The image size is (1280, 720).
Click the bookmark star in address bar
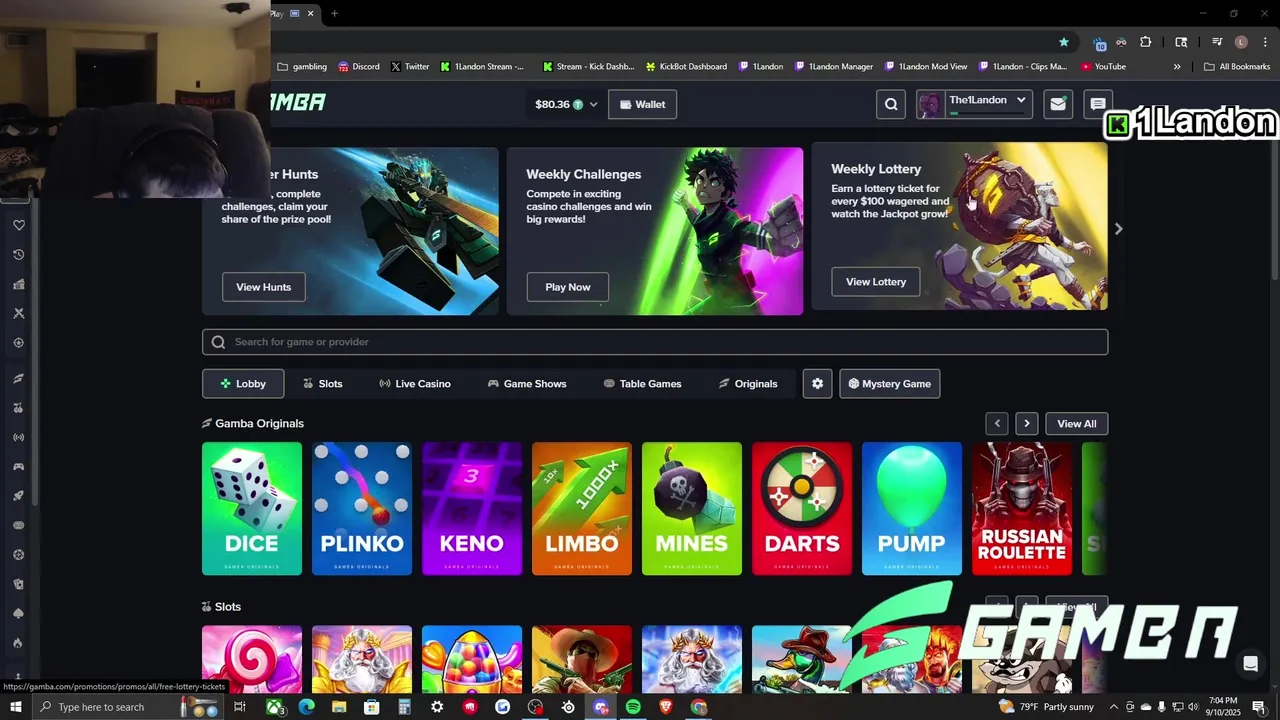1064,42
